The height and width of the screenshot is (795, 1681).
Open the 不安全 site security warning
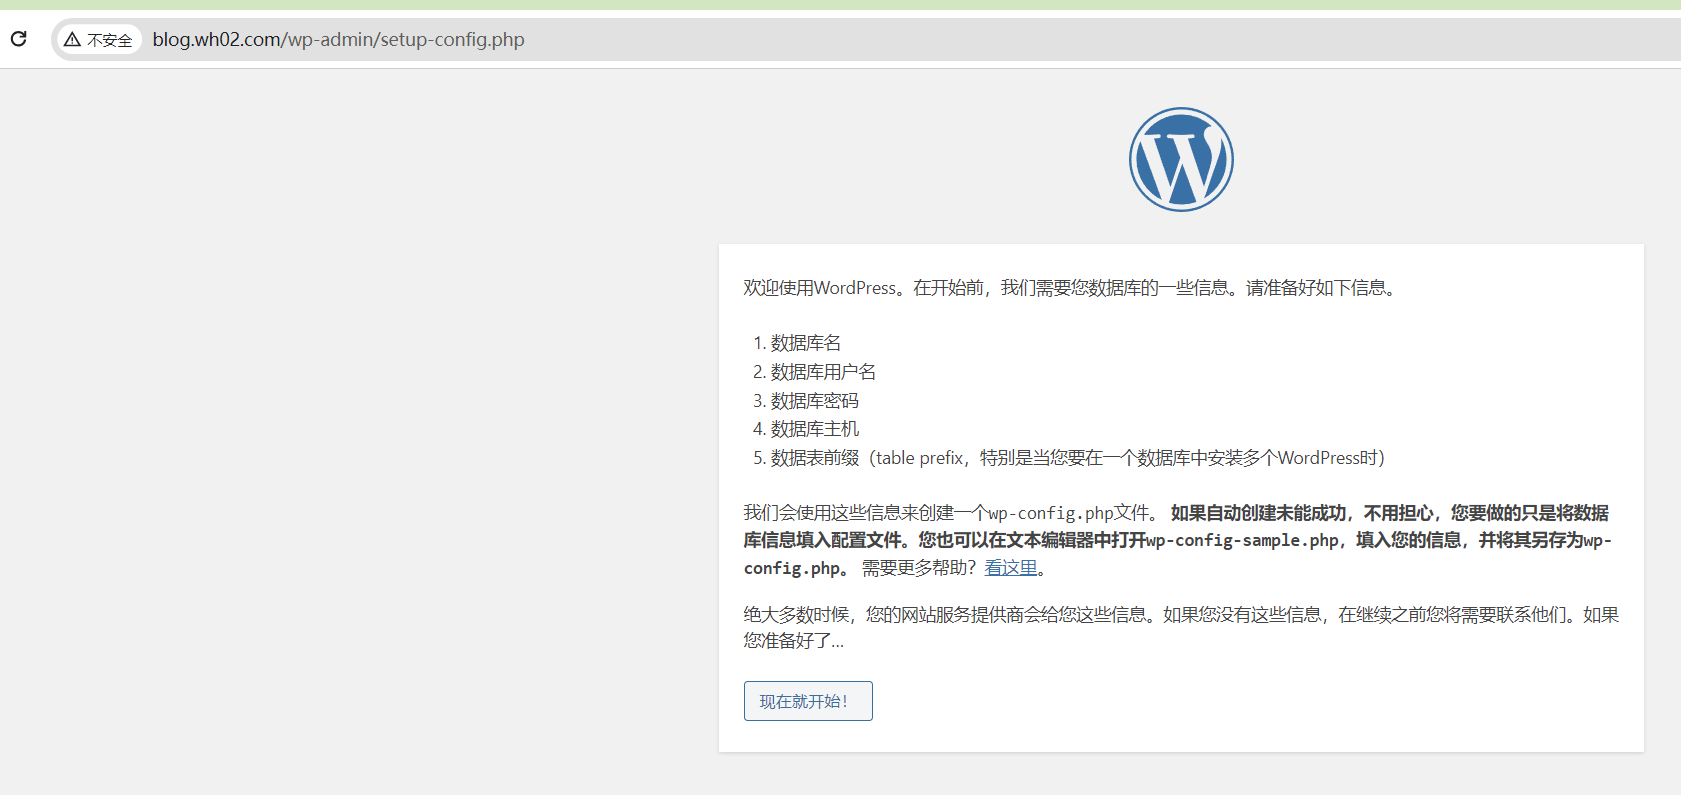click(98, 40)
